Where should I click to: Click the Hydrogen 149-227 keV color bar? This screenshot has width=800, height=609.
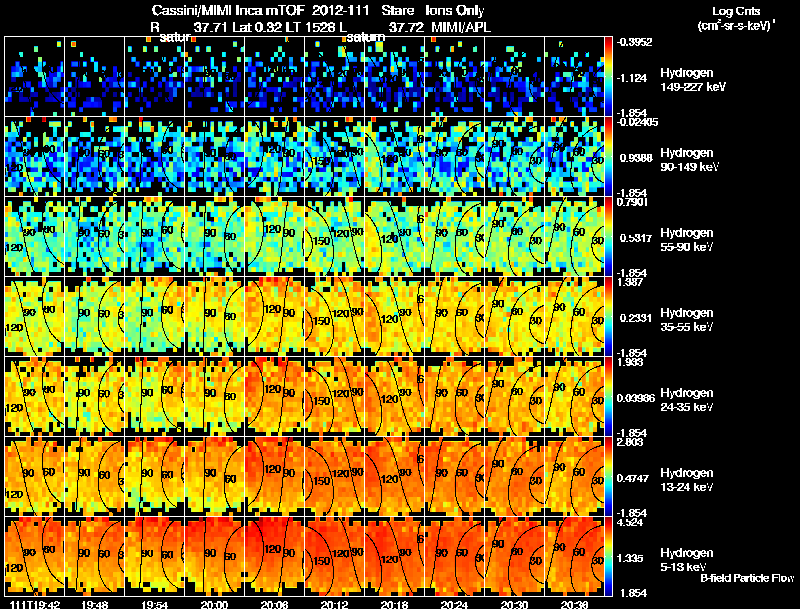608,76
